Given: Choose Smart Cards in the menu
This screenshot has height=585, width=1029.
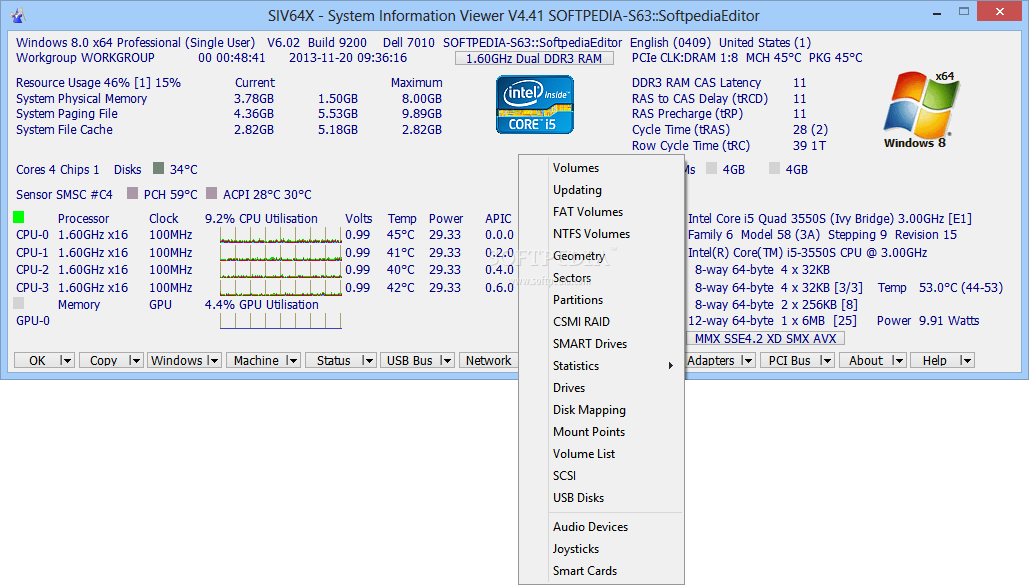Looking at the screenshot, I should (x=601, y=571).
